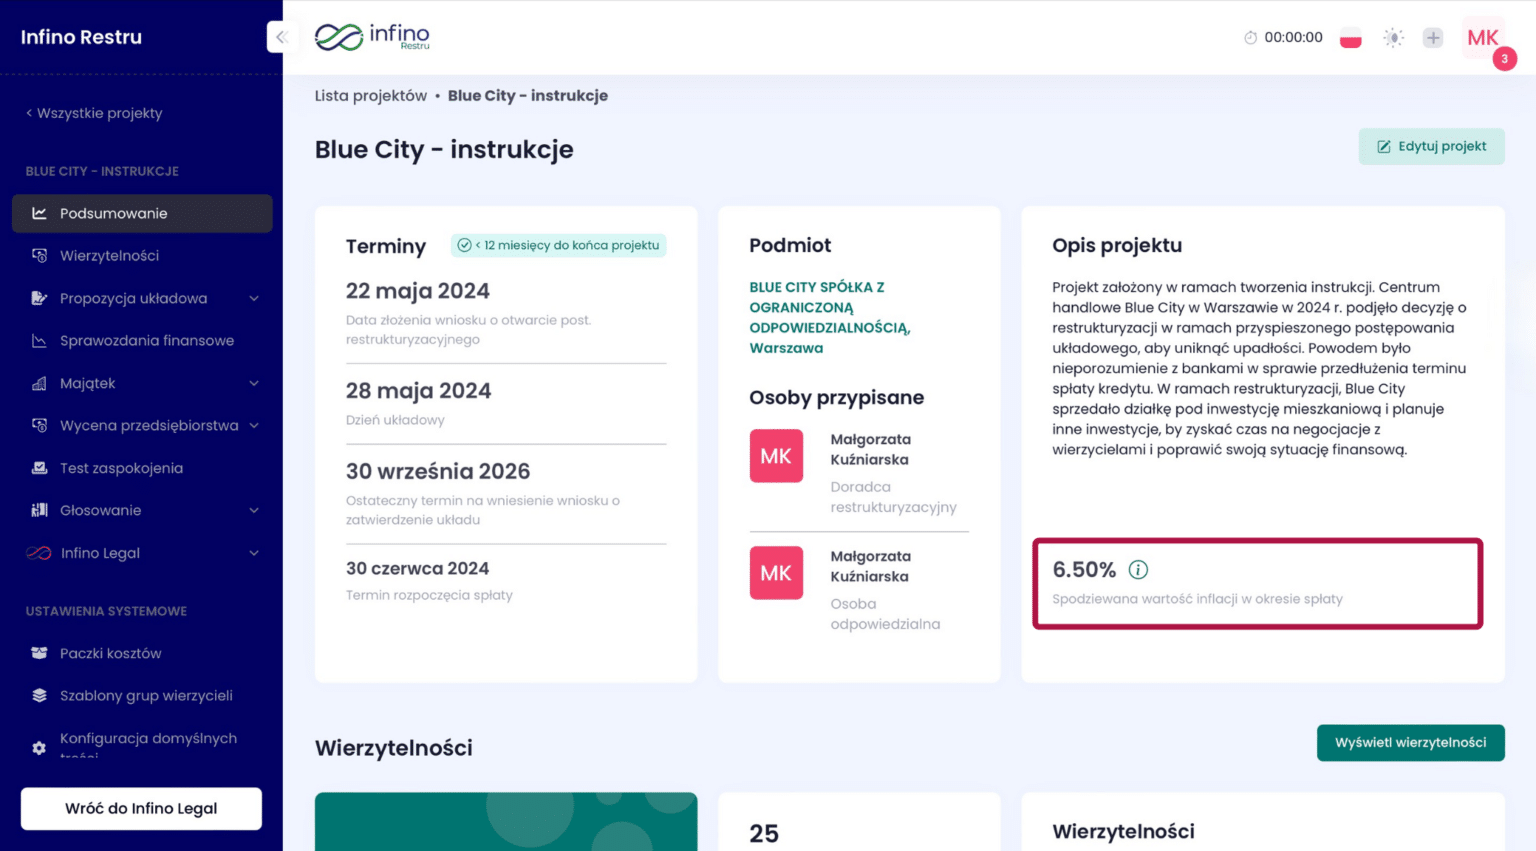Click the stopwatch timer icon

pos(1249,37)
